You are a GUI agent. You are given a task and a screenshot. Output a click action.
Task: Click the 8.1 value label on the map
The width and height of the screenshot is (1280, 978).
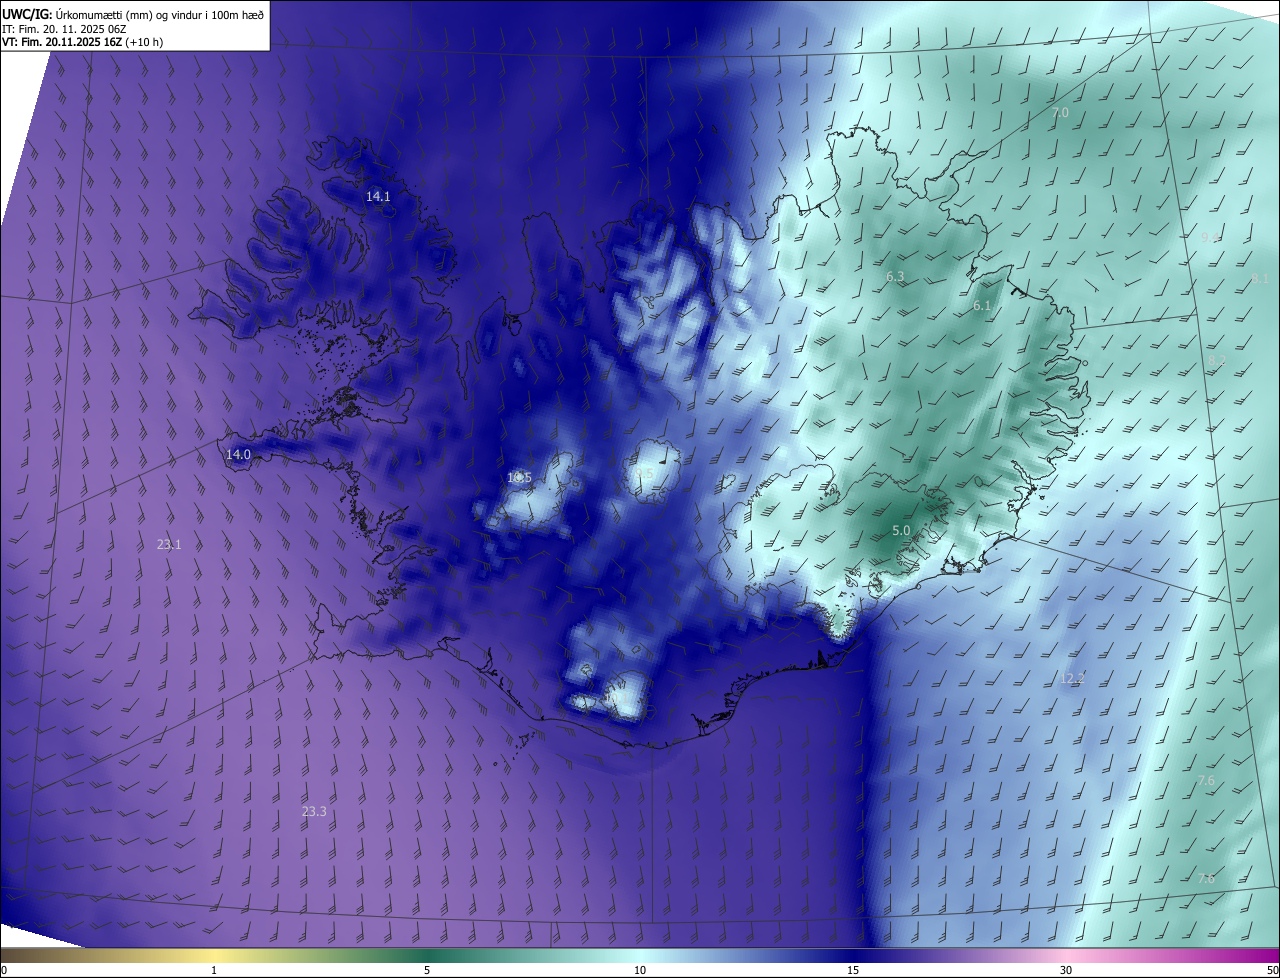coord(1260,279)
